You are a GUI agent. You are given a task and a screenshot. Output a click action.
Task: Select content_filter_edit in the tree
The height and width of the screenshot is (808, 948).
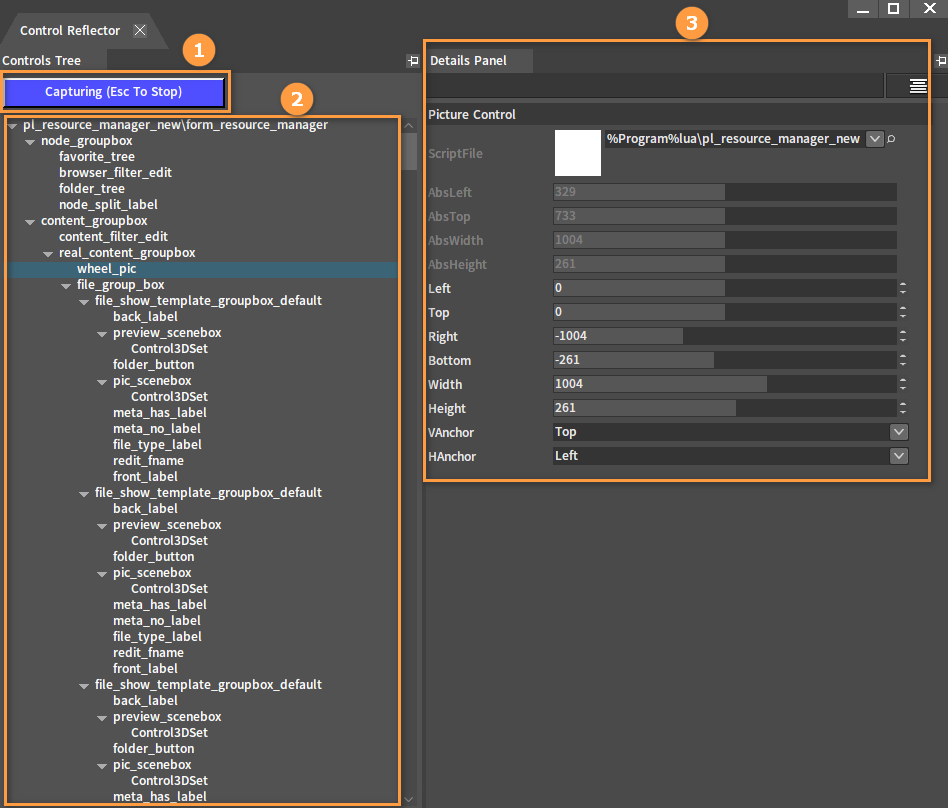tap(114, 236)
